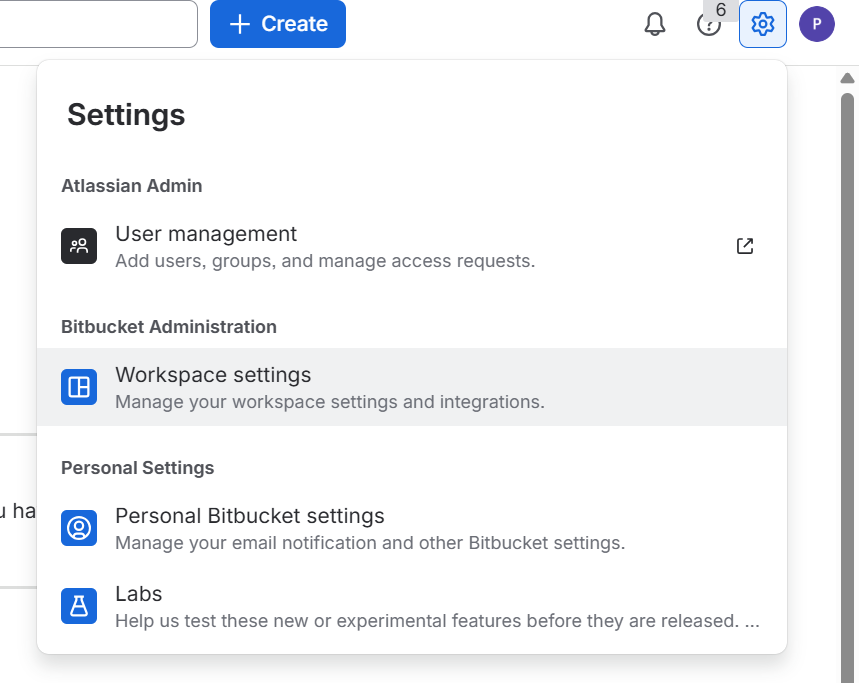Click the blue Create button
Screen dimensions: 859x683
coord(278,24)
